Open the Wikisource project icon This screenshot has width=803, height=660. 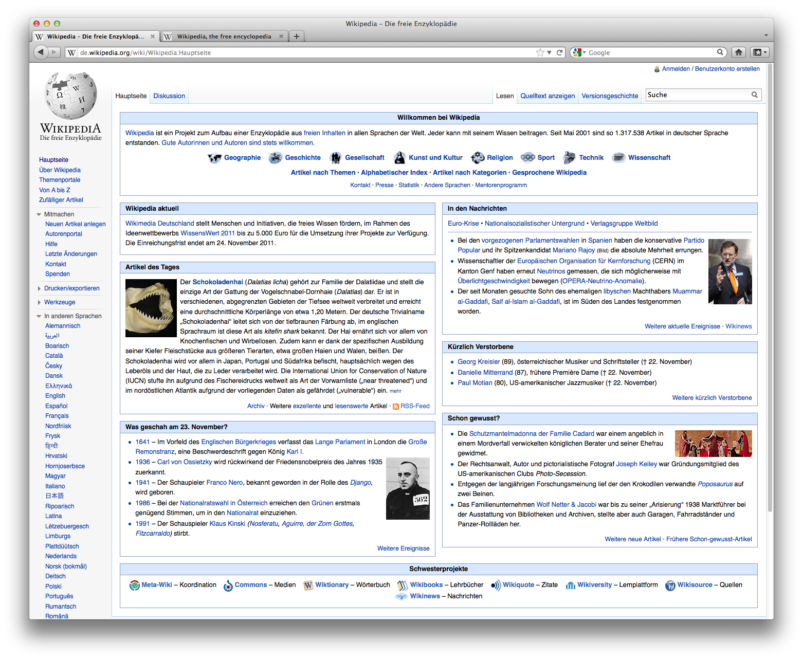pyautogui.click(x=670, y=585)
